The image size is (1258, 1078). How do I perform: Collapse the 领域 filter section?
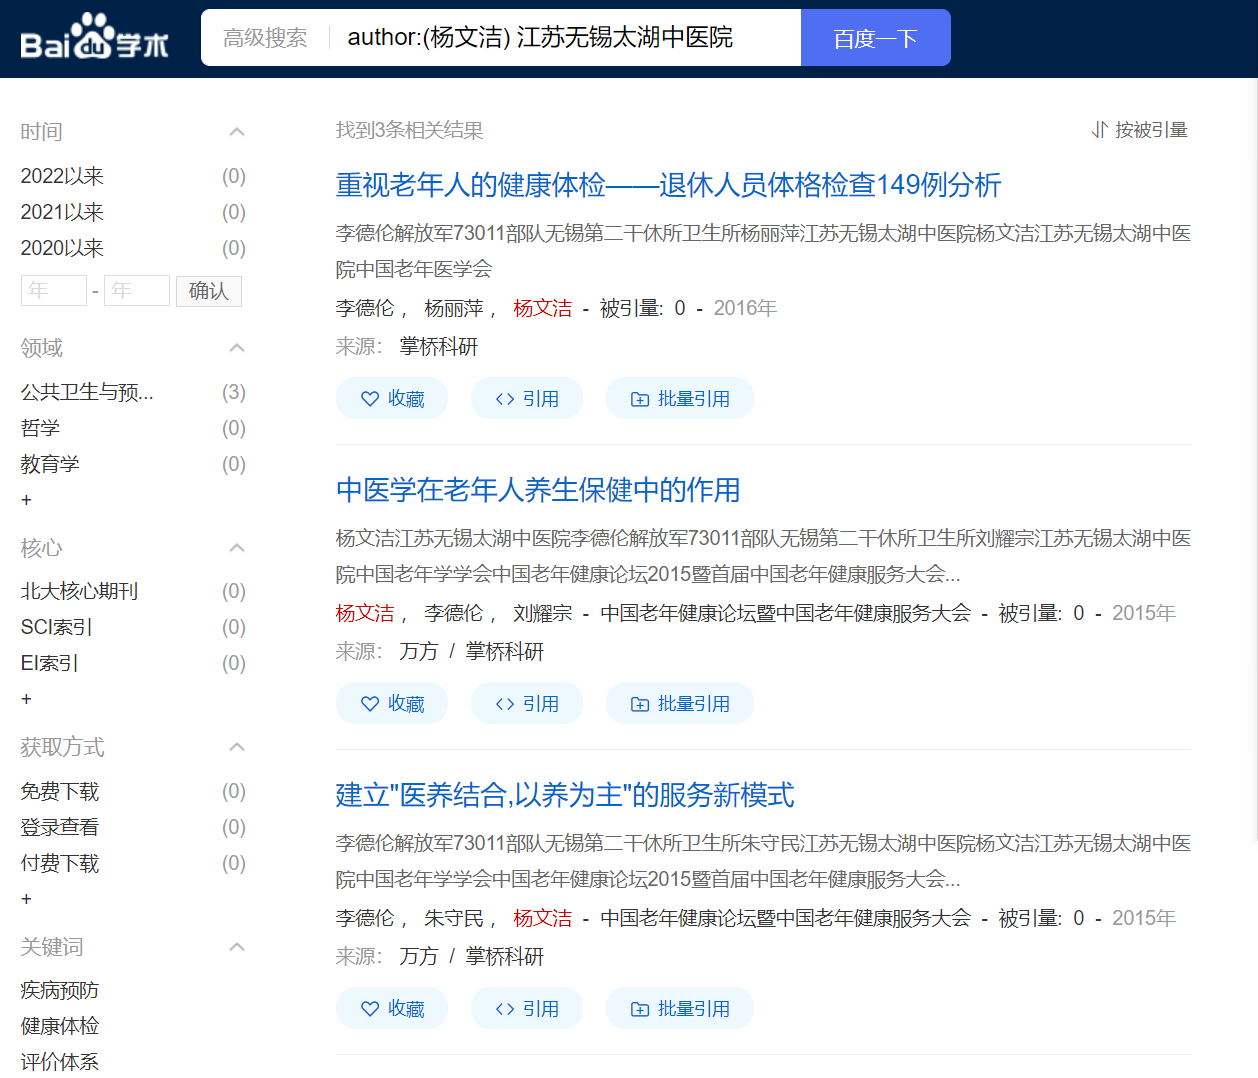pyautogui.click(x=237, y=348)
